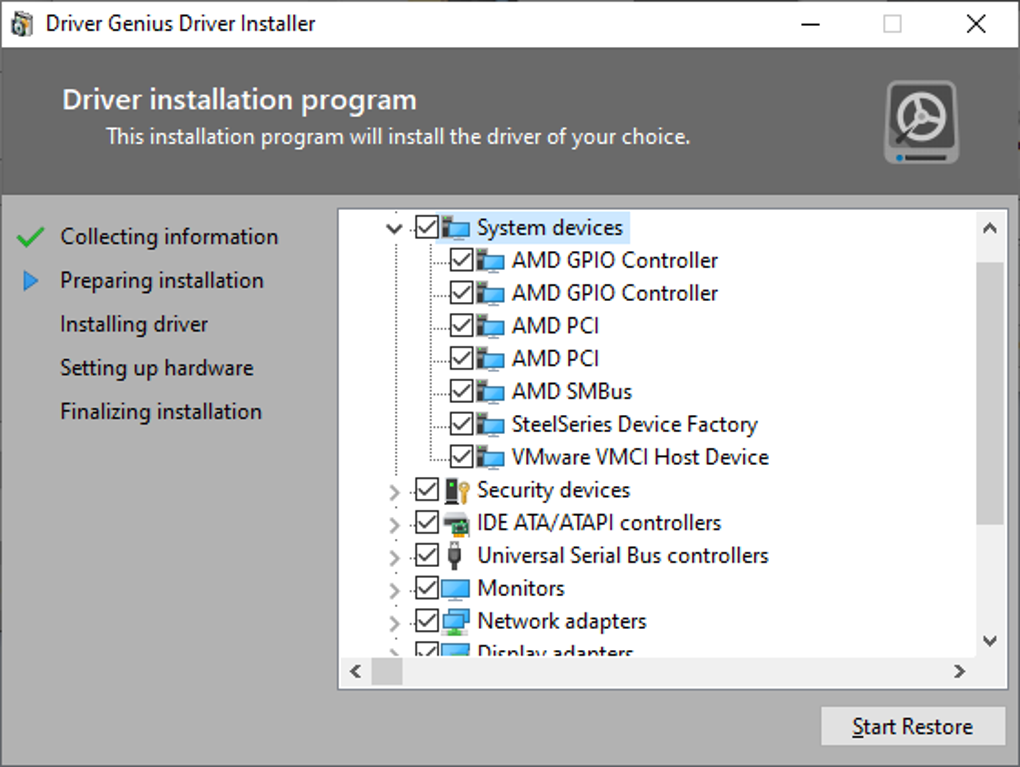The image size is (1020, 767).
Task: Uncheck the VMware VMCI Host Device checkbox
Action: [x=461, y=457]
